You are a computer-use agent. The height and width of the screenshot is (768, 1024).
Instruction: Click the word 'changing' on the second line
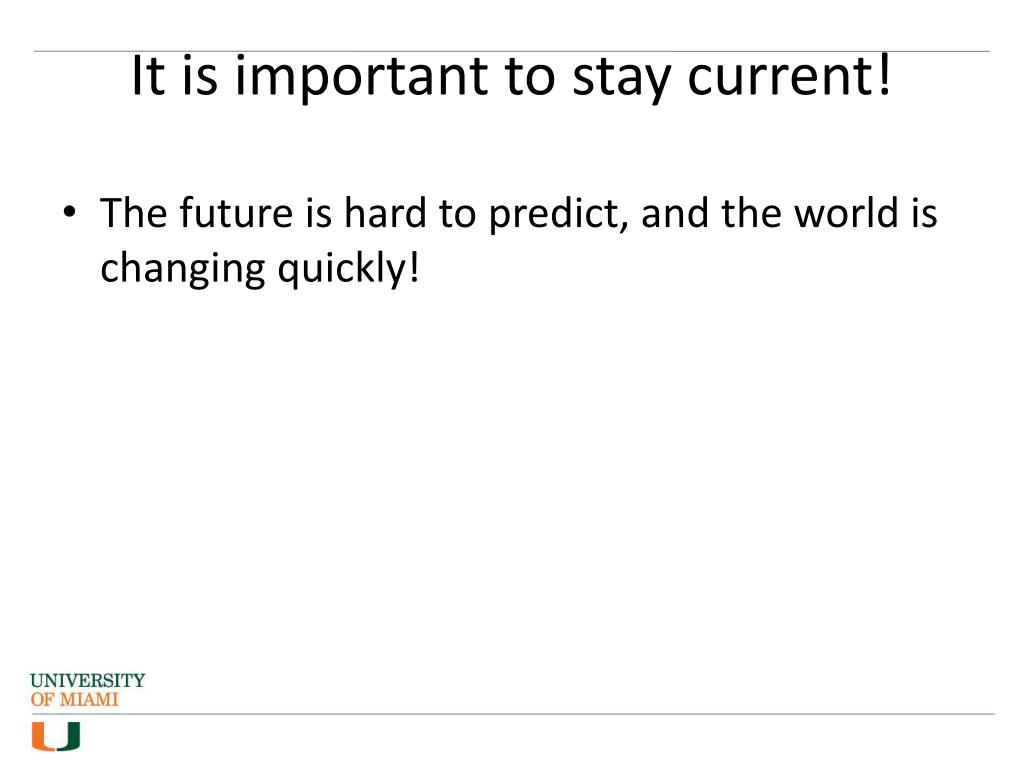coord(183,270)
